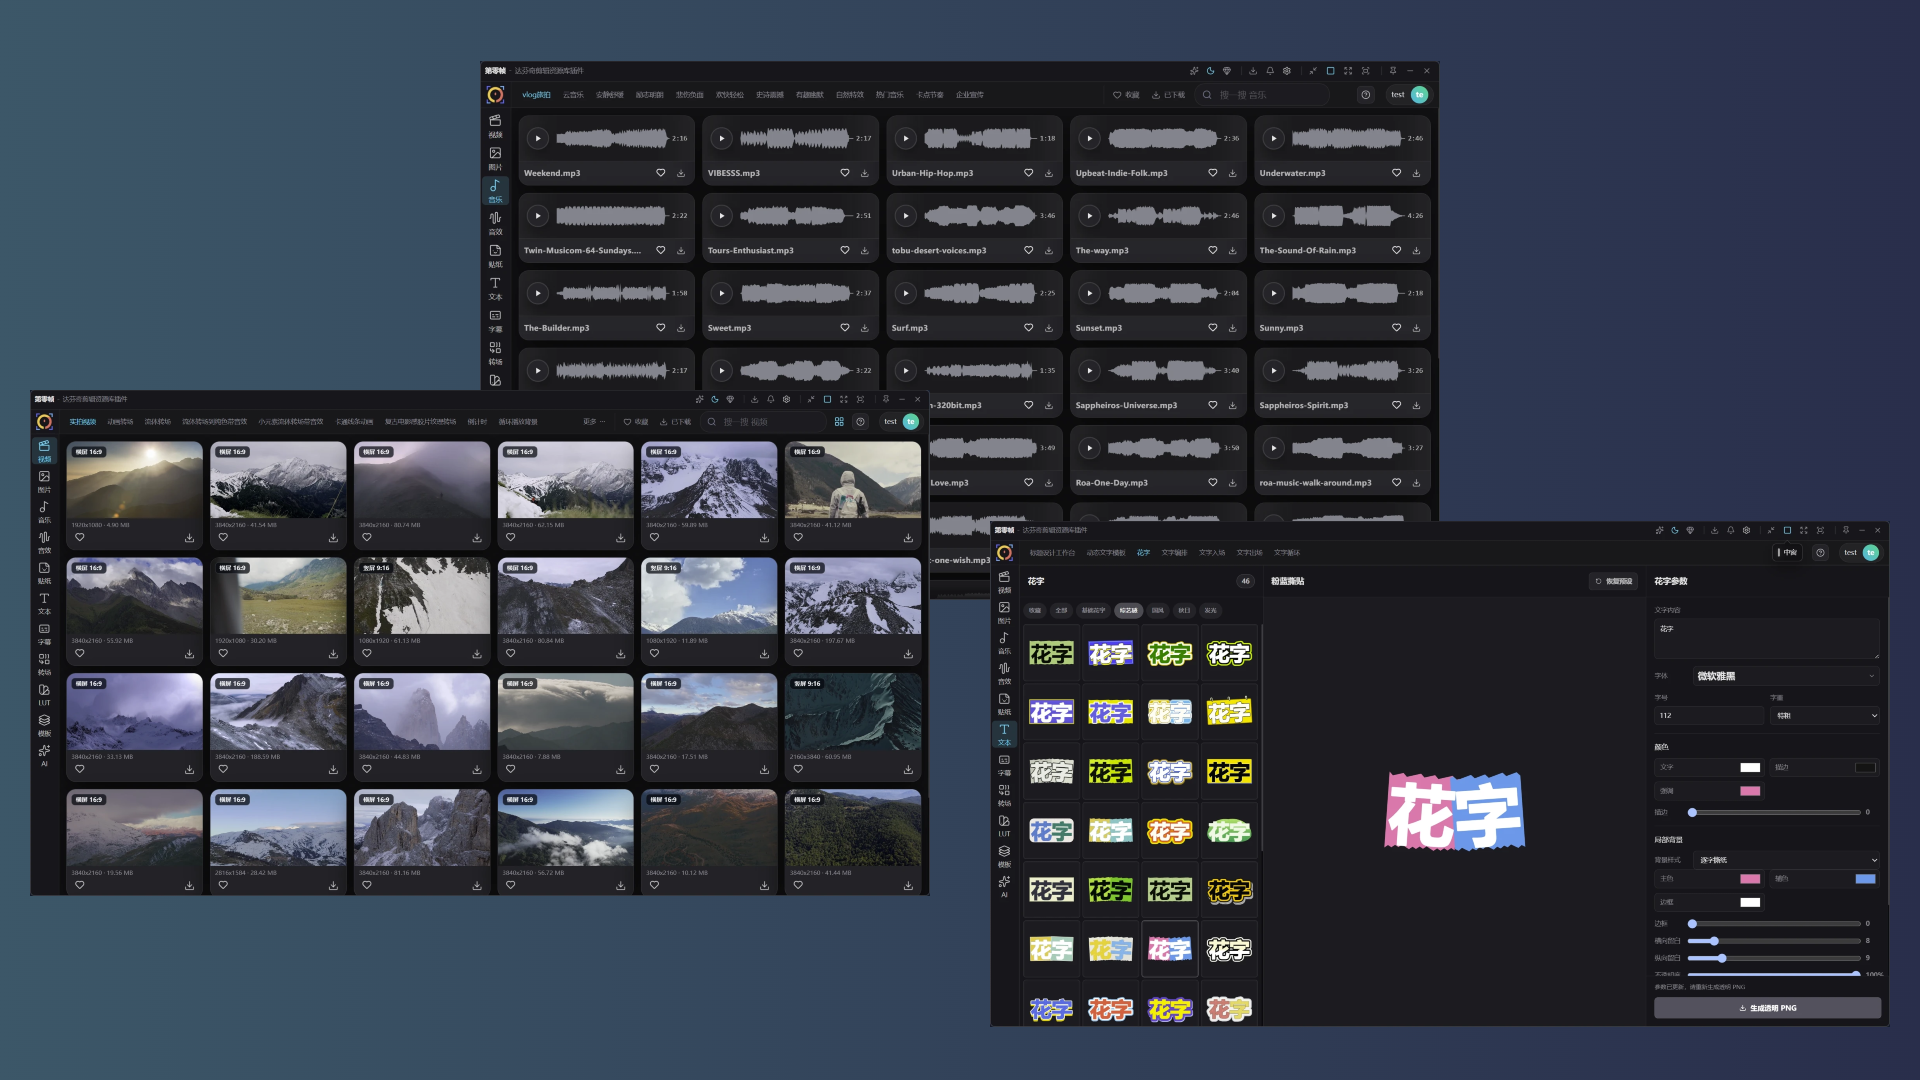The width and height of the screenshot is (1920, 1080).
Task: Play the Weekend.mp3 track
Action: pyautogui.click(x=538, y=138)
